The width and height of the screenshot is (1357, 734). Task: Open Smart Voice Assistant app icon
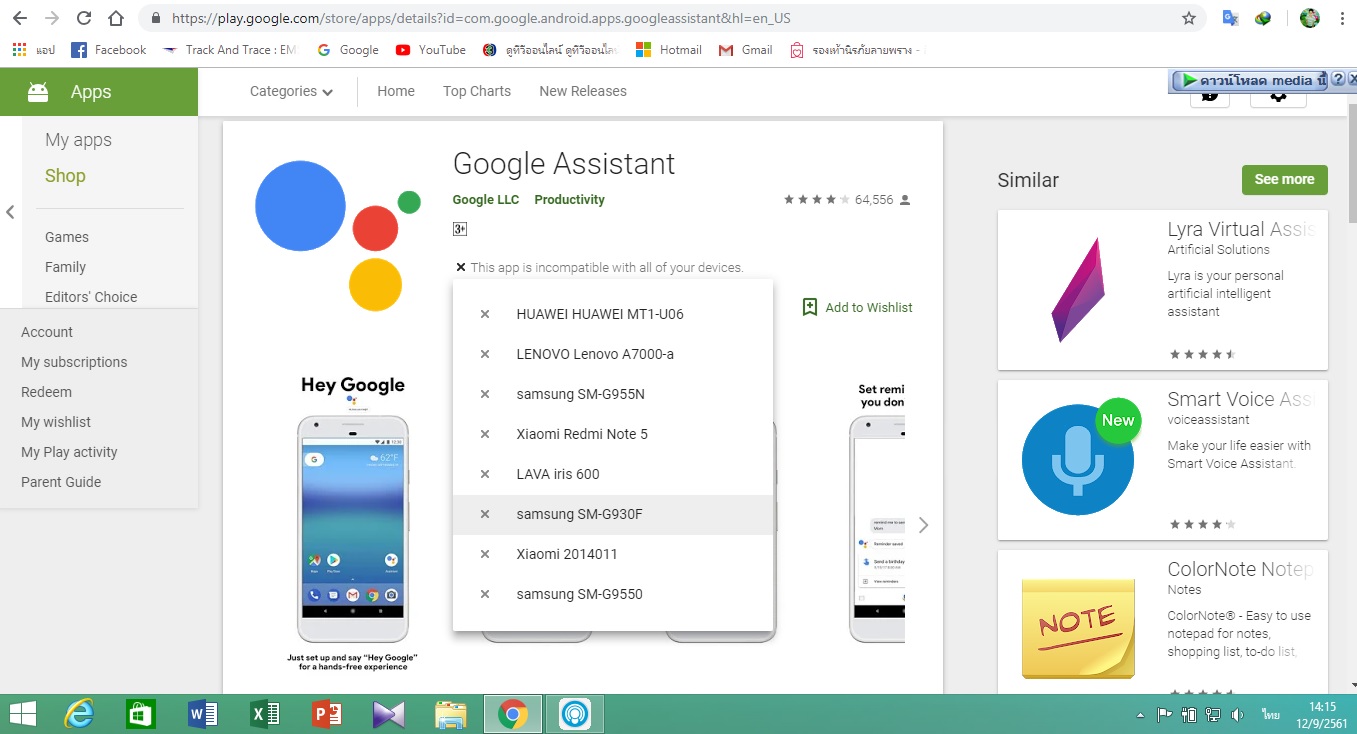coord(1078,460)
